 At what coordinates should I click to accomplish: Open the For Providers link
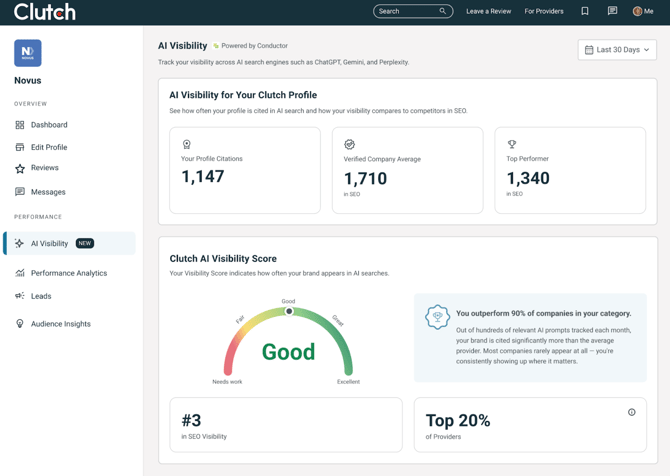pos(544,11)
